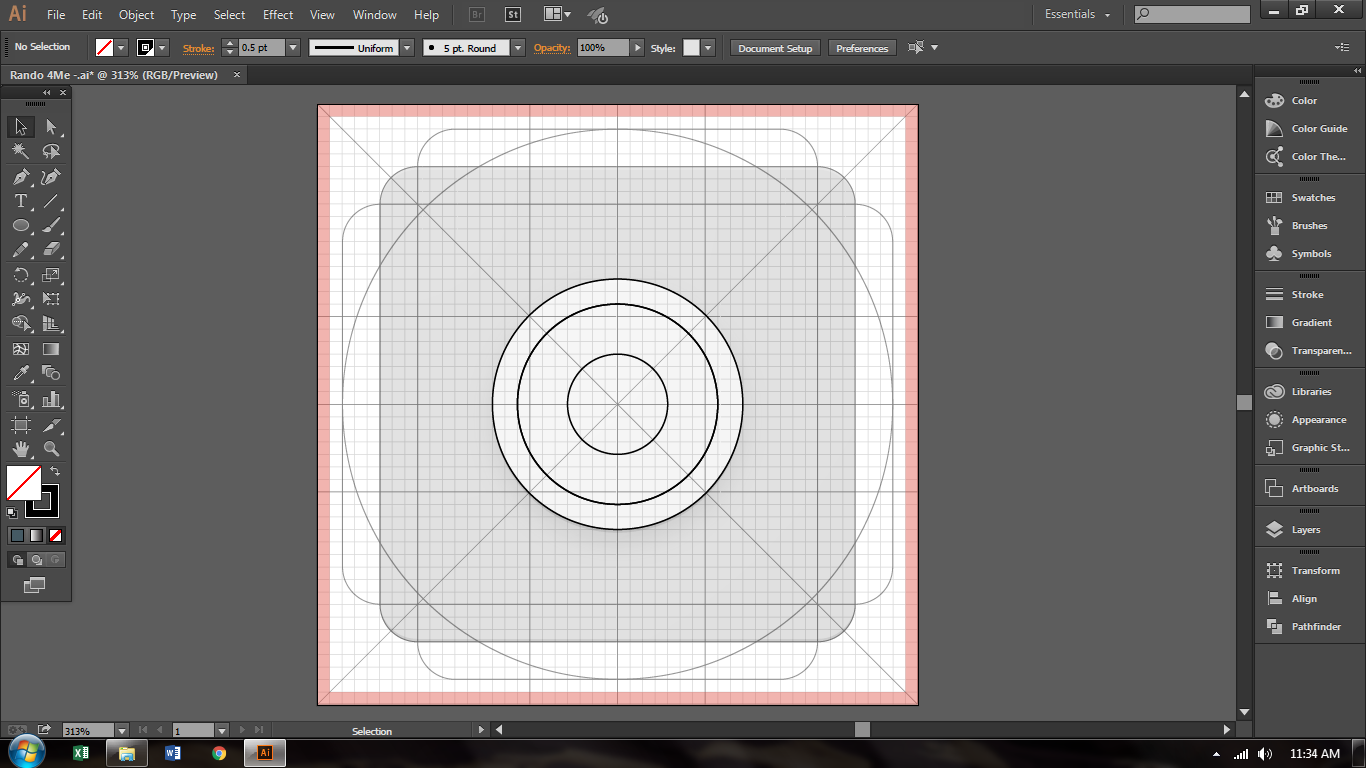Select the Pencil tool
Viewport: 1366px width, 768px height.
(x=21, y=250)
